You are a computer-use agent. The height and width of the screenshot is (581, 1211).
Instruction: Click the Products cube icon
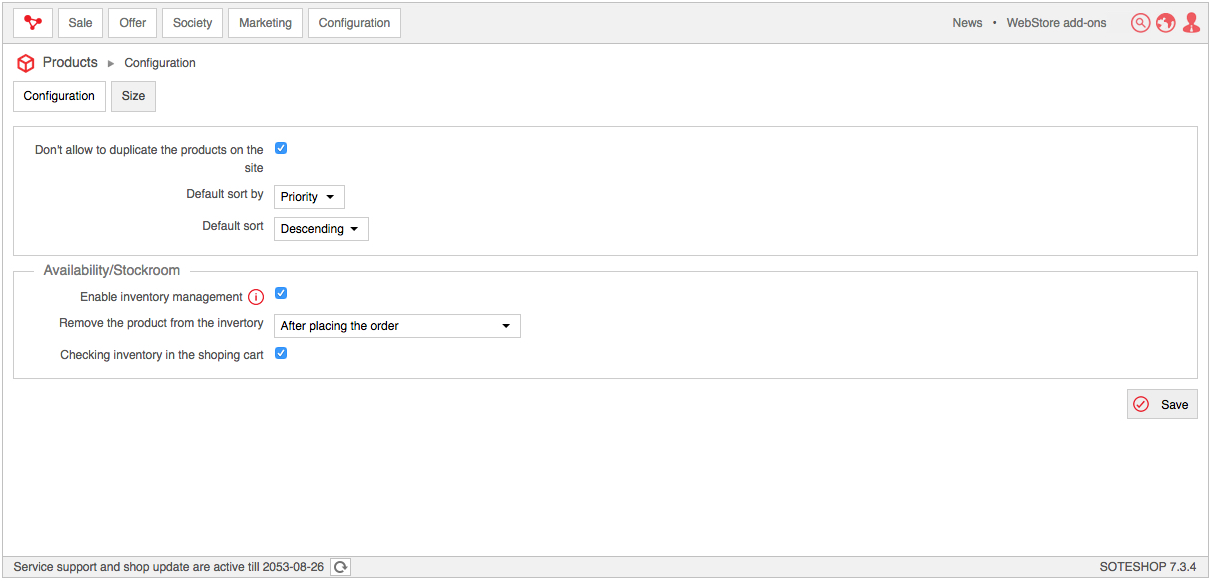point(26,63)
